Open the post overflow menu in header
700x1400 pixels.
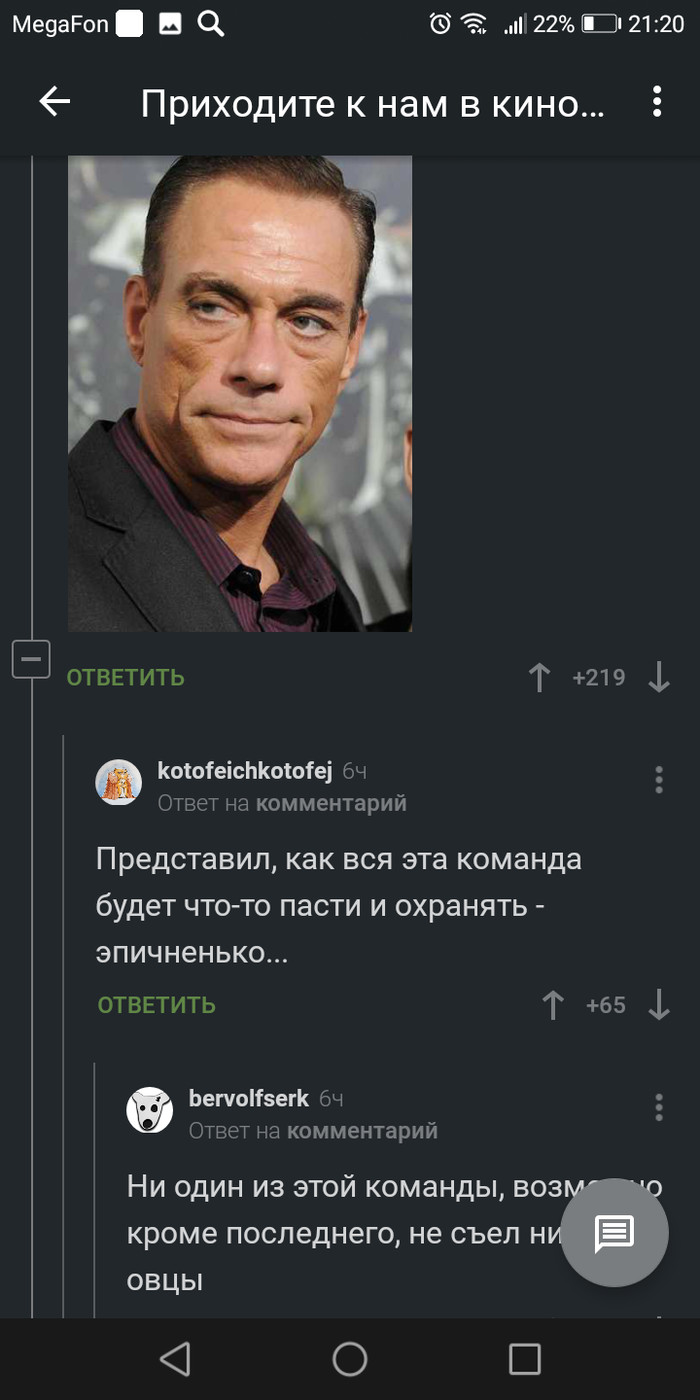coord(657,101)
